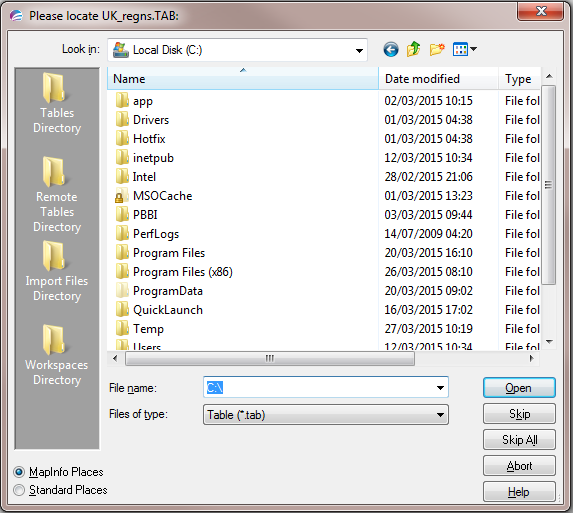Go back to last folder visited

click(391, 49)
